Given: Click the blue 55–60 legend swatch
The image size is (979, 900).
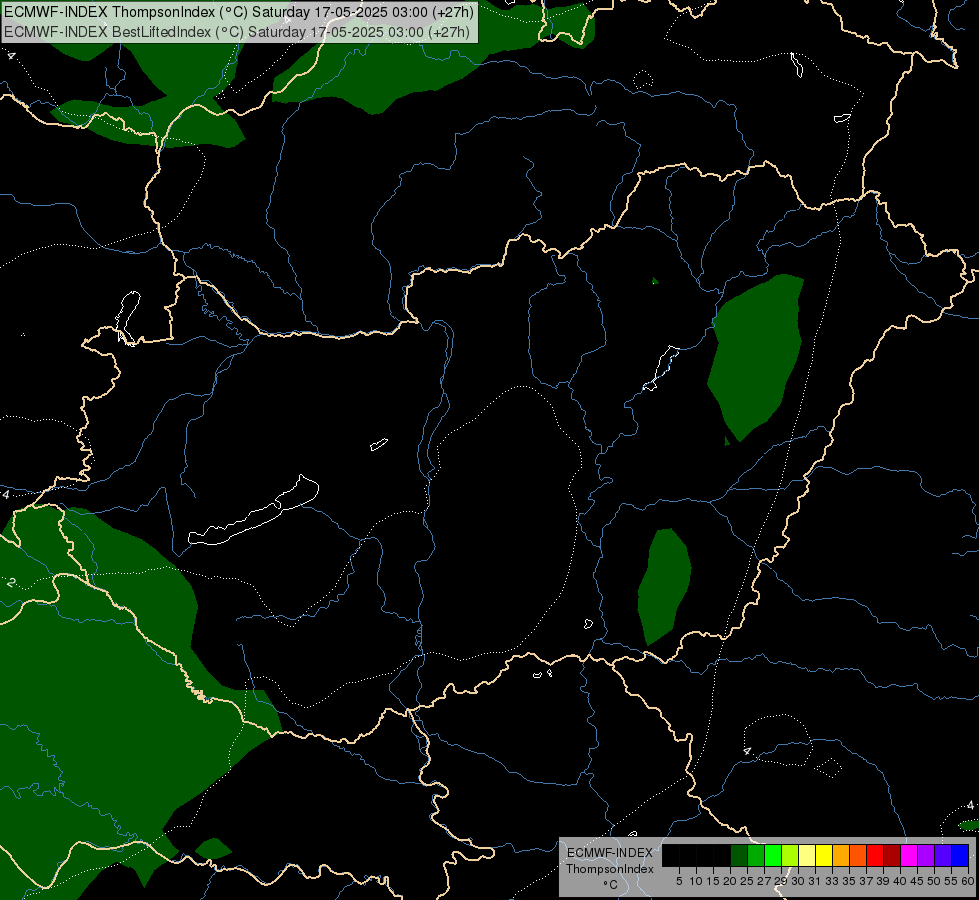Looking at the screenshot, I should pos(960,855).
